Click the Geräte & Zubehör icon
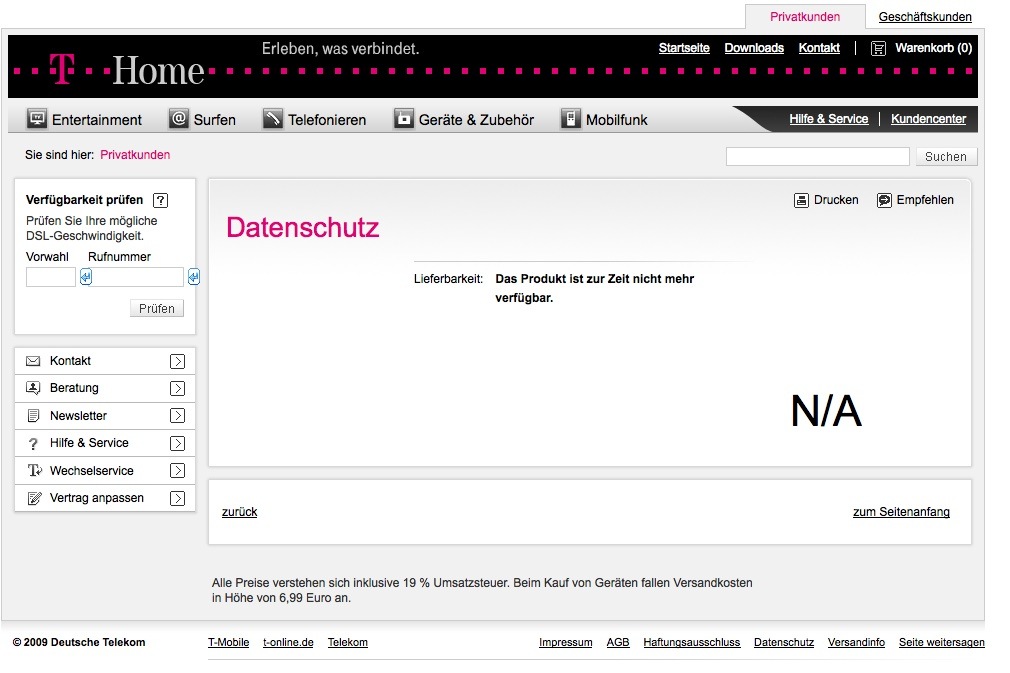 point(403,119)
